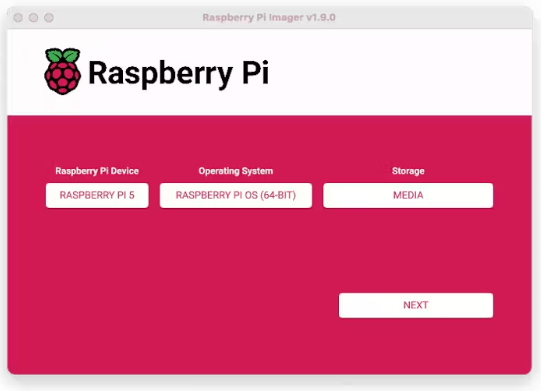Click the word Imager in the title bar
The height and width of the screenshot is (391, 541).
pos(286,18)
